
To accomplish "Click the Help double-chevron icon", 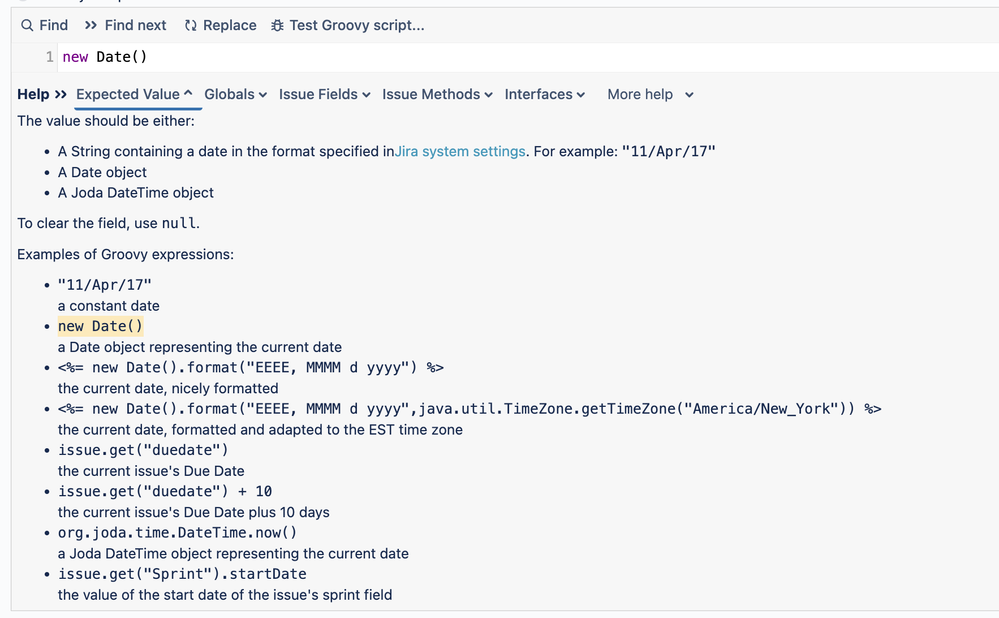I will coord(62,94).
